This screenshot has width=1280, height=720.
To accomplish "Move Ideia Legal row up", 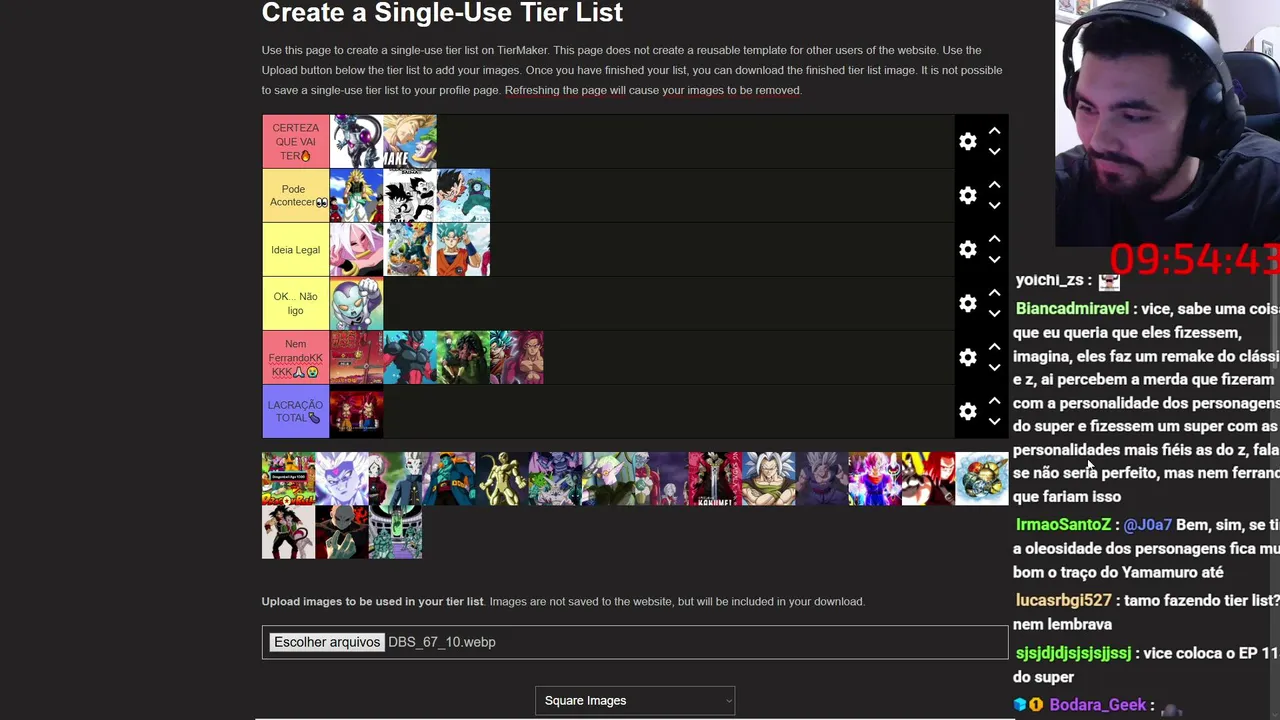I will 994,239.
